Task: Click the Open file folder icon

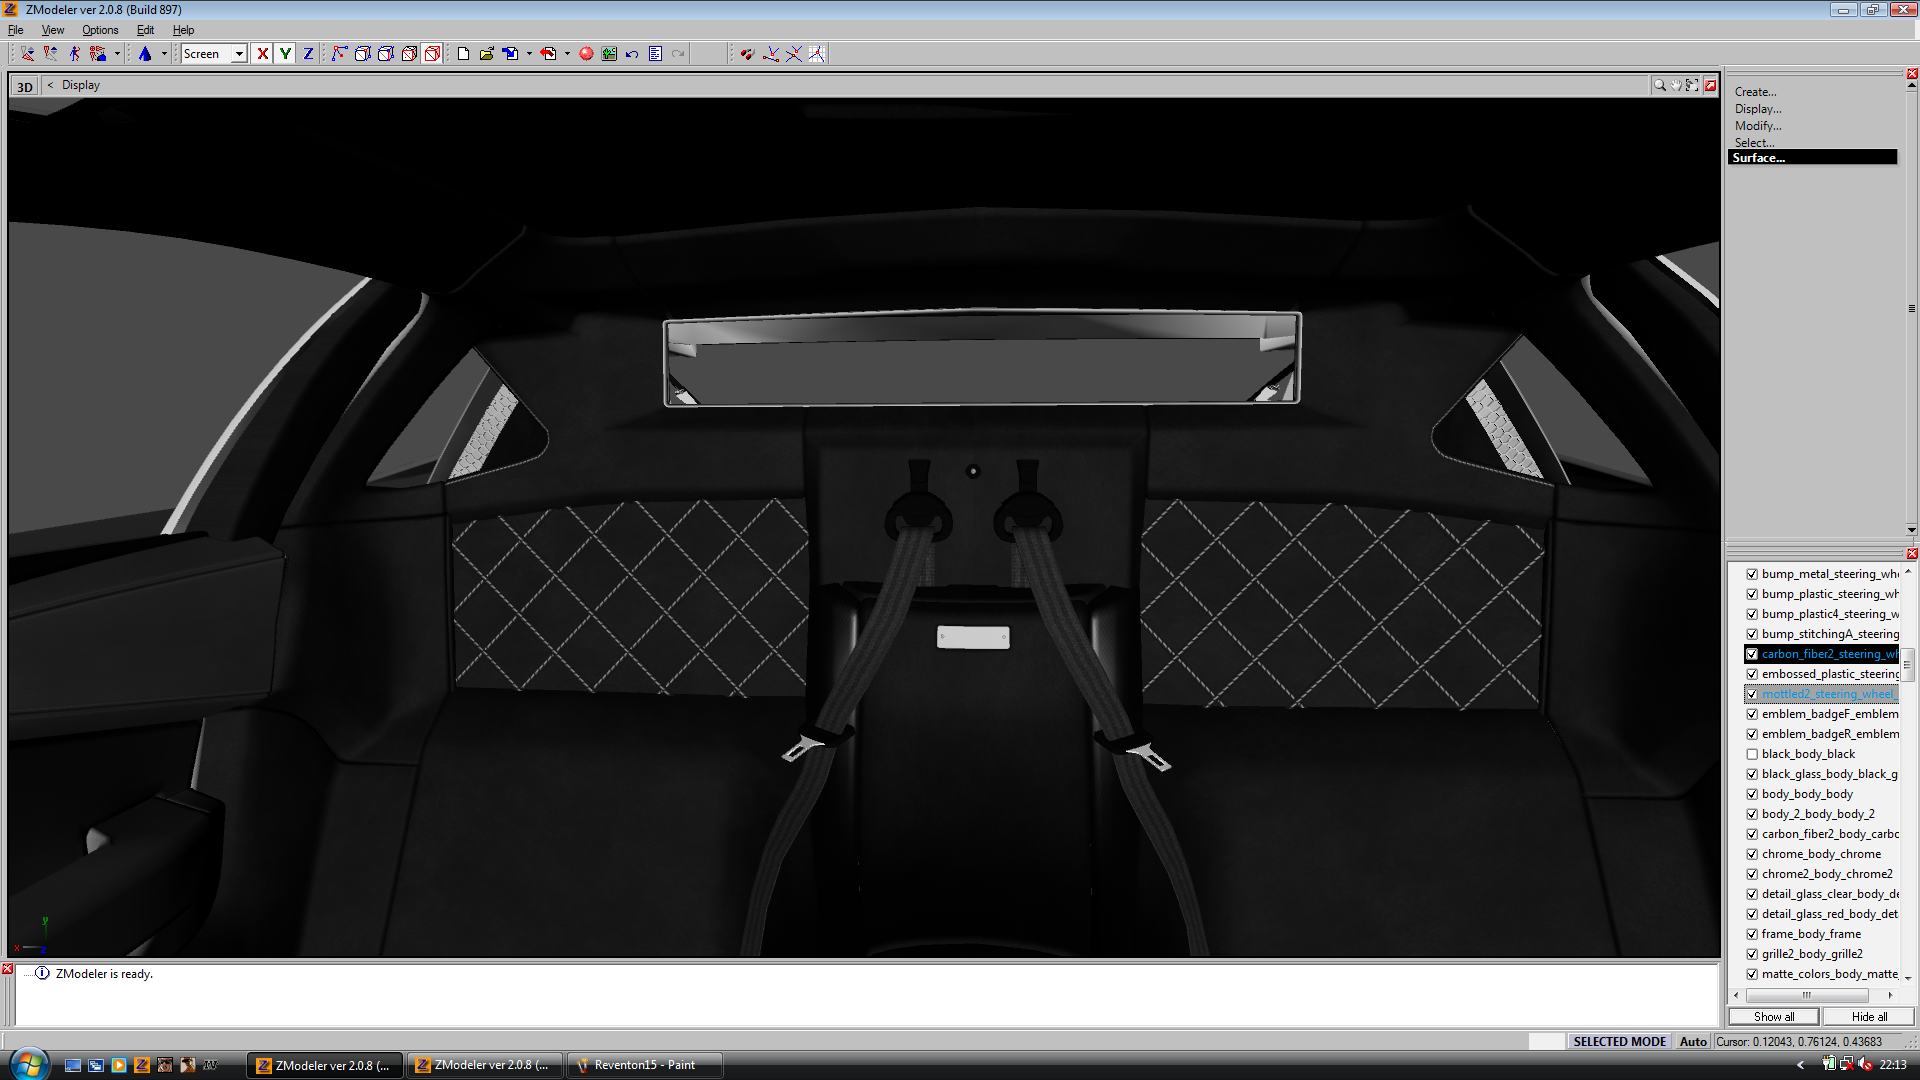Action: click(x=485, y=53)
